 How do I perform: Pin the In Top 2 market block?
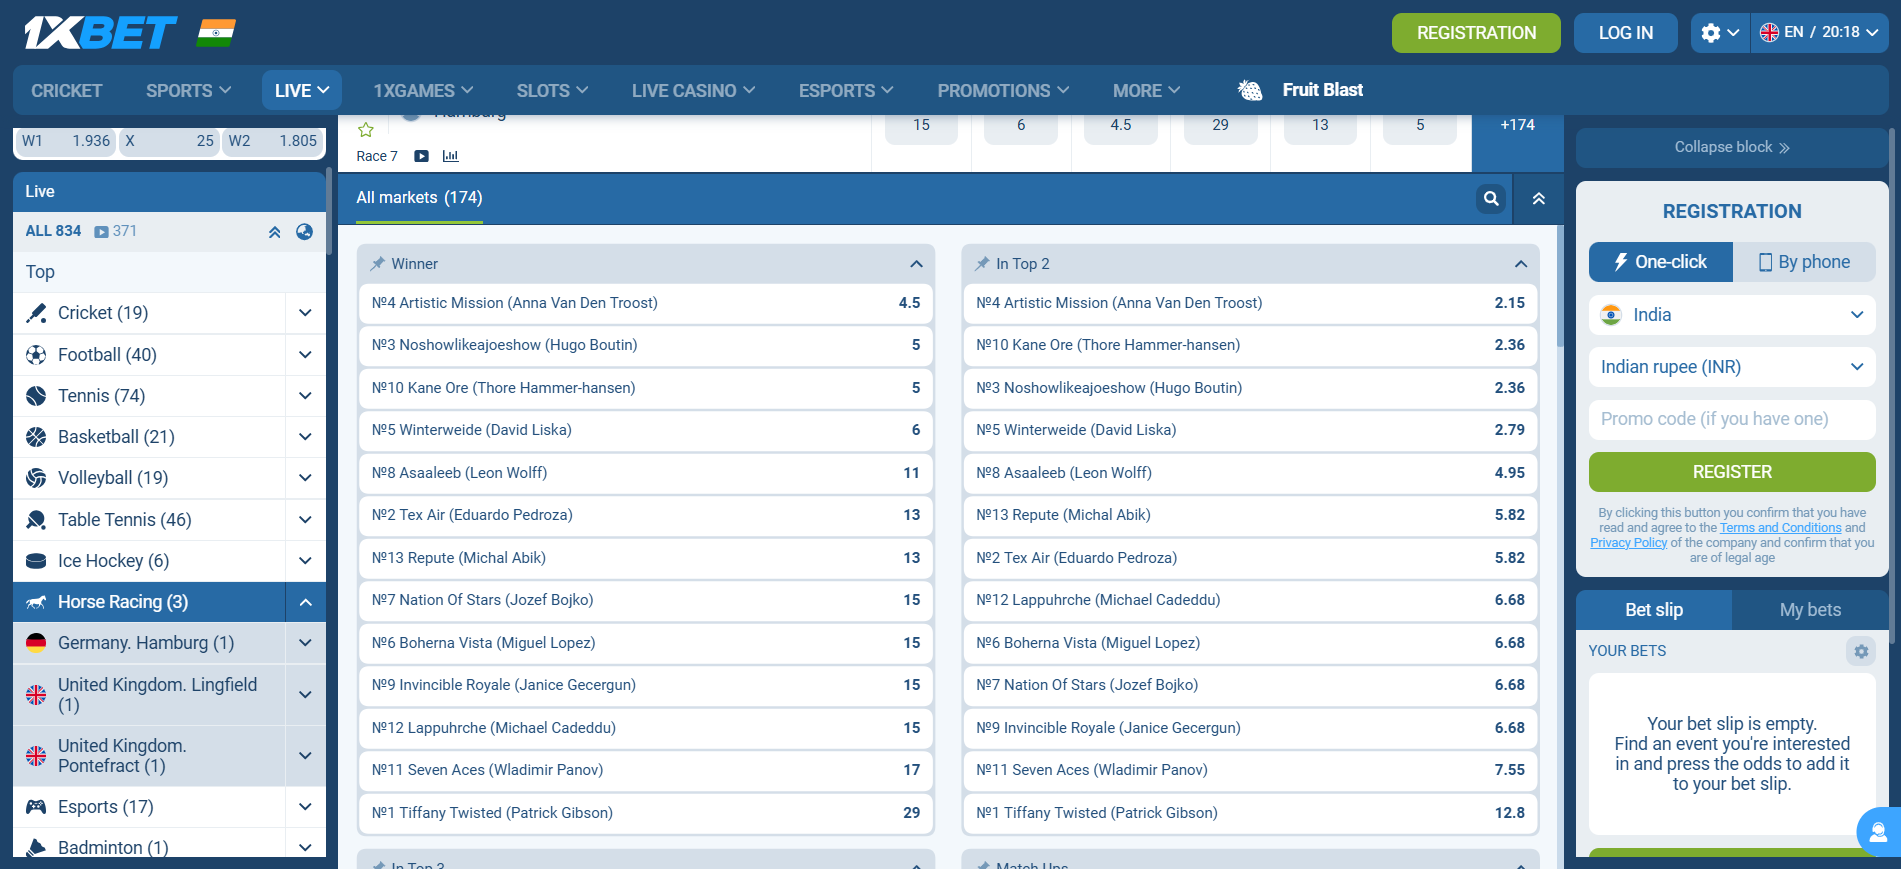(x=982, y=264)
